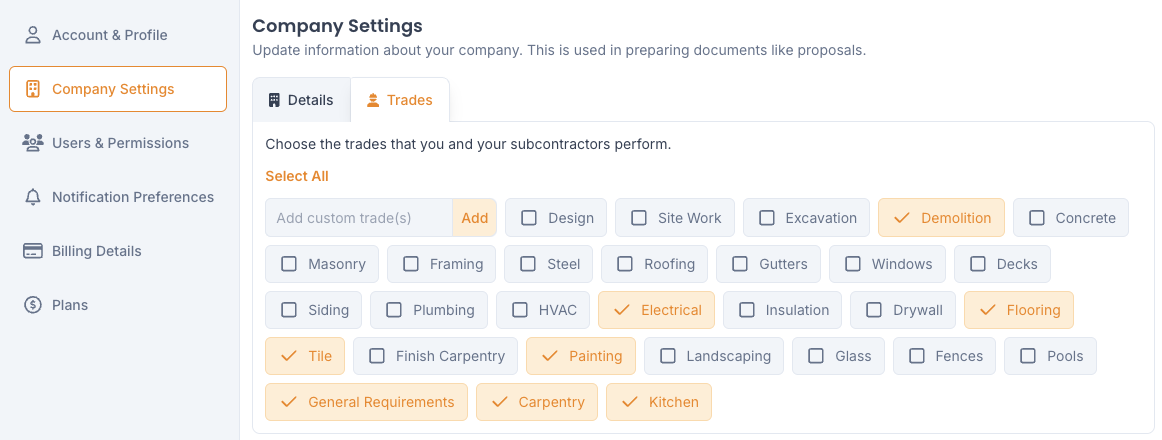
Task: Click the Users & Permissions group icon
Action: pyautogui.click(x=33, y=143)
